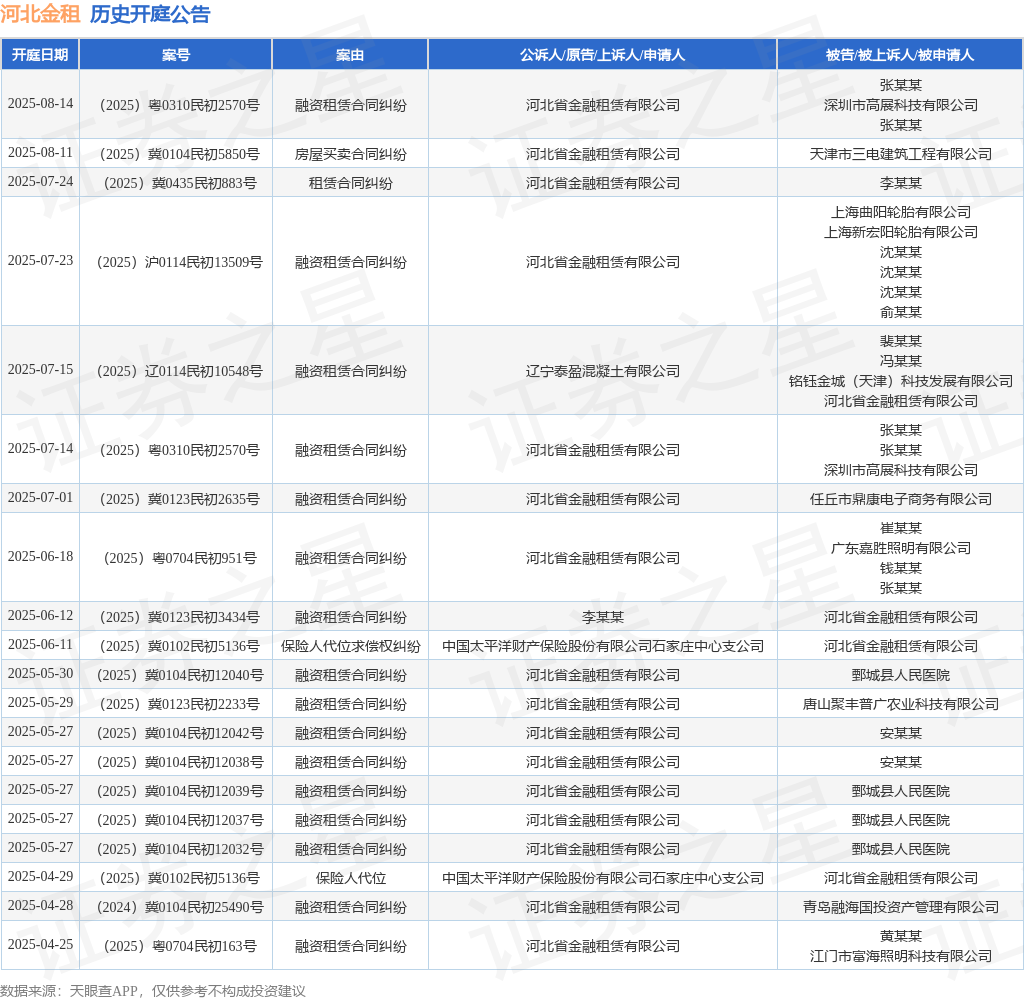Select the date 2025-07-15

point(40,370)
